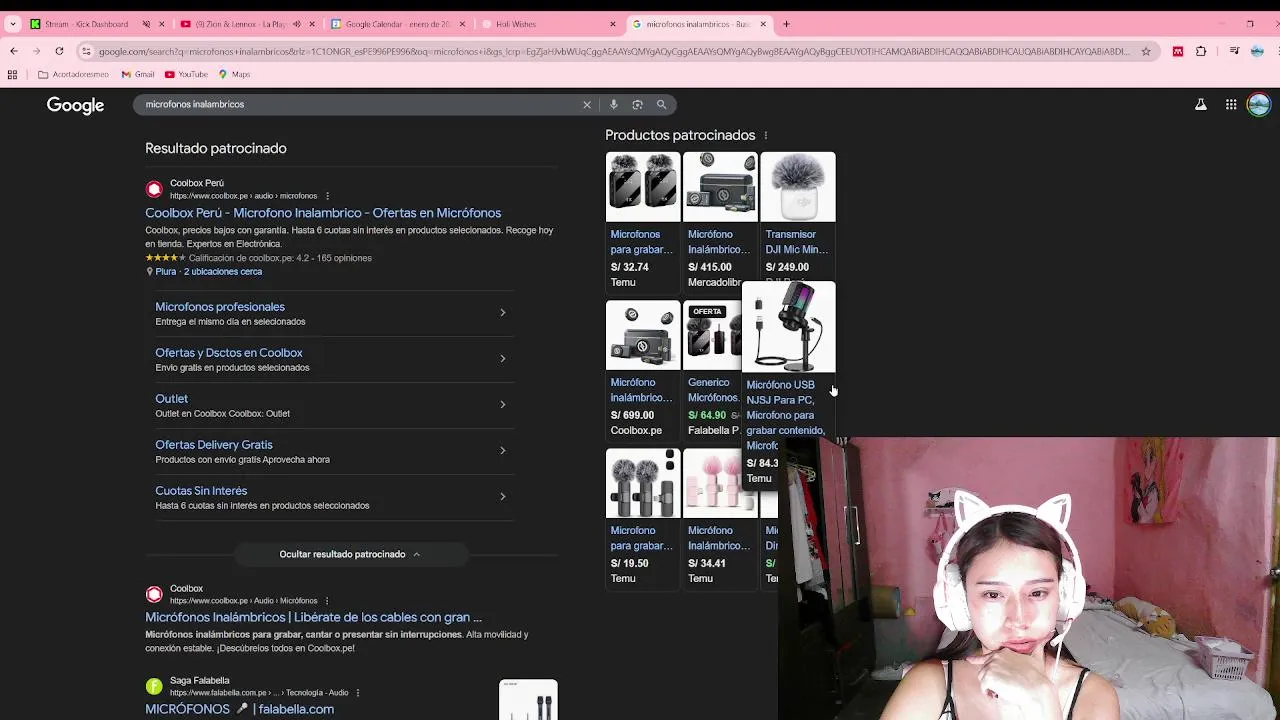1280x720 pixels.
Task: Open the YouTube bookmark
Action: click(186, 74)
